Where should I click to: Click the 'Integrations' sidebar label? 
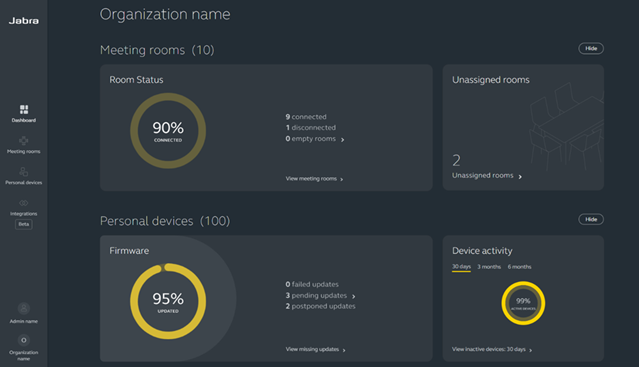point(24,213)
